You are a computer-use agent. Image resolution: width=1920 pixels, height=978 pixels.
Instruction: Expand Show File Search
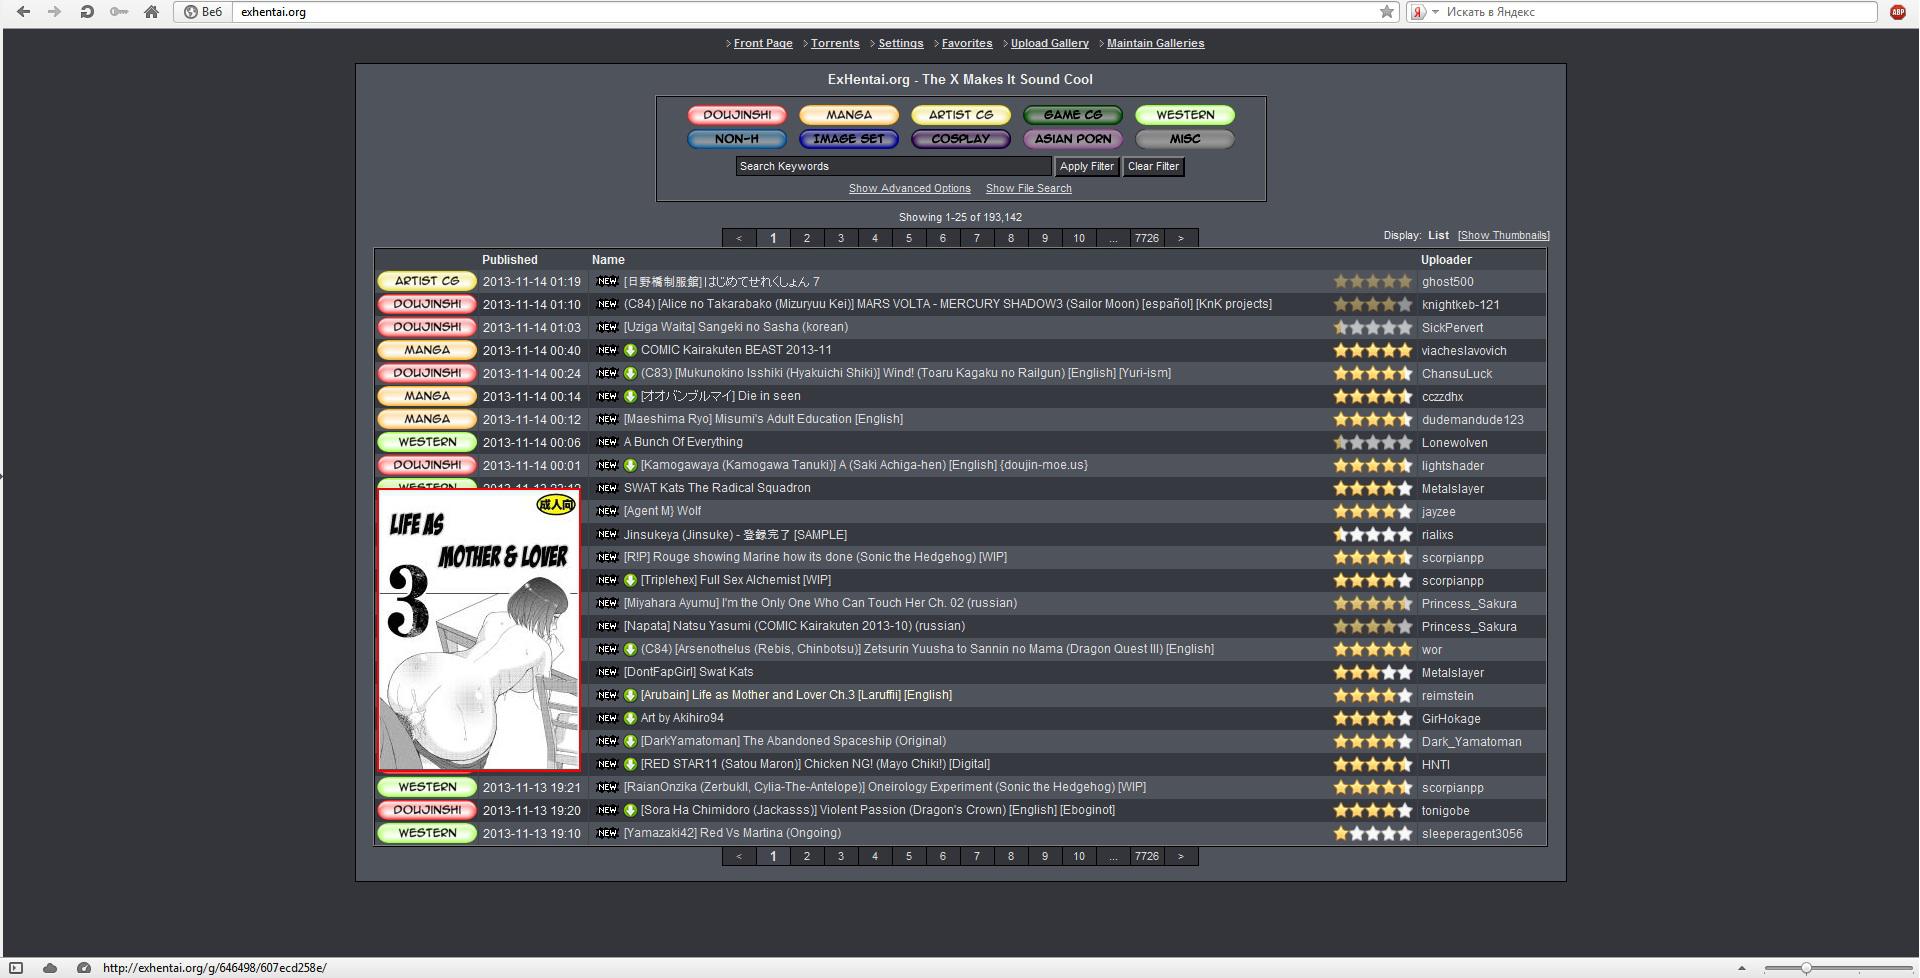[x=1028, y=189]
